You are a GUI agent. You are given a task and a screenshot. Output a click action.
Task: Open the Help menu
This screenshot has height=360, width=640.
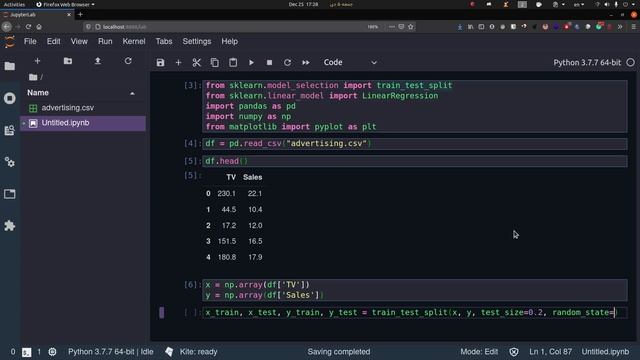(x=230, y=41)
